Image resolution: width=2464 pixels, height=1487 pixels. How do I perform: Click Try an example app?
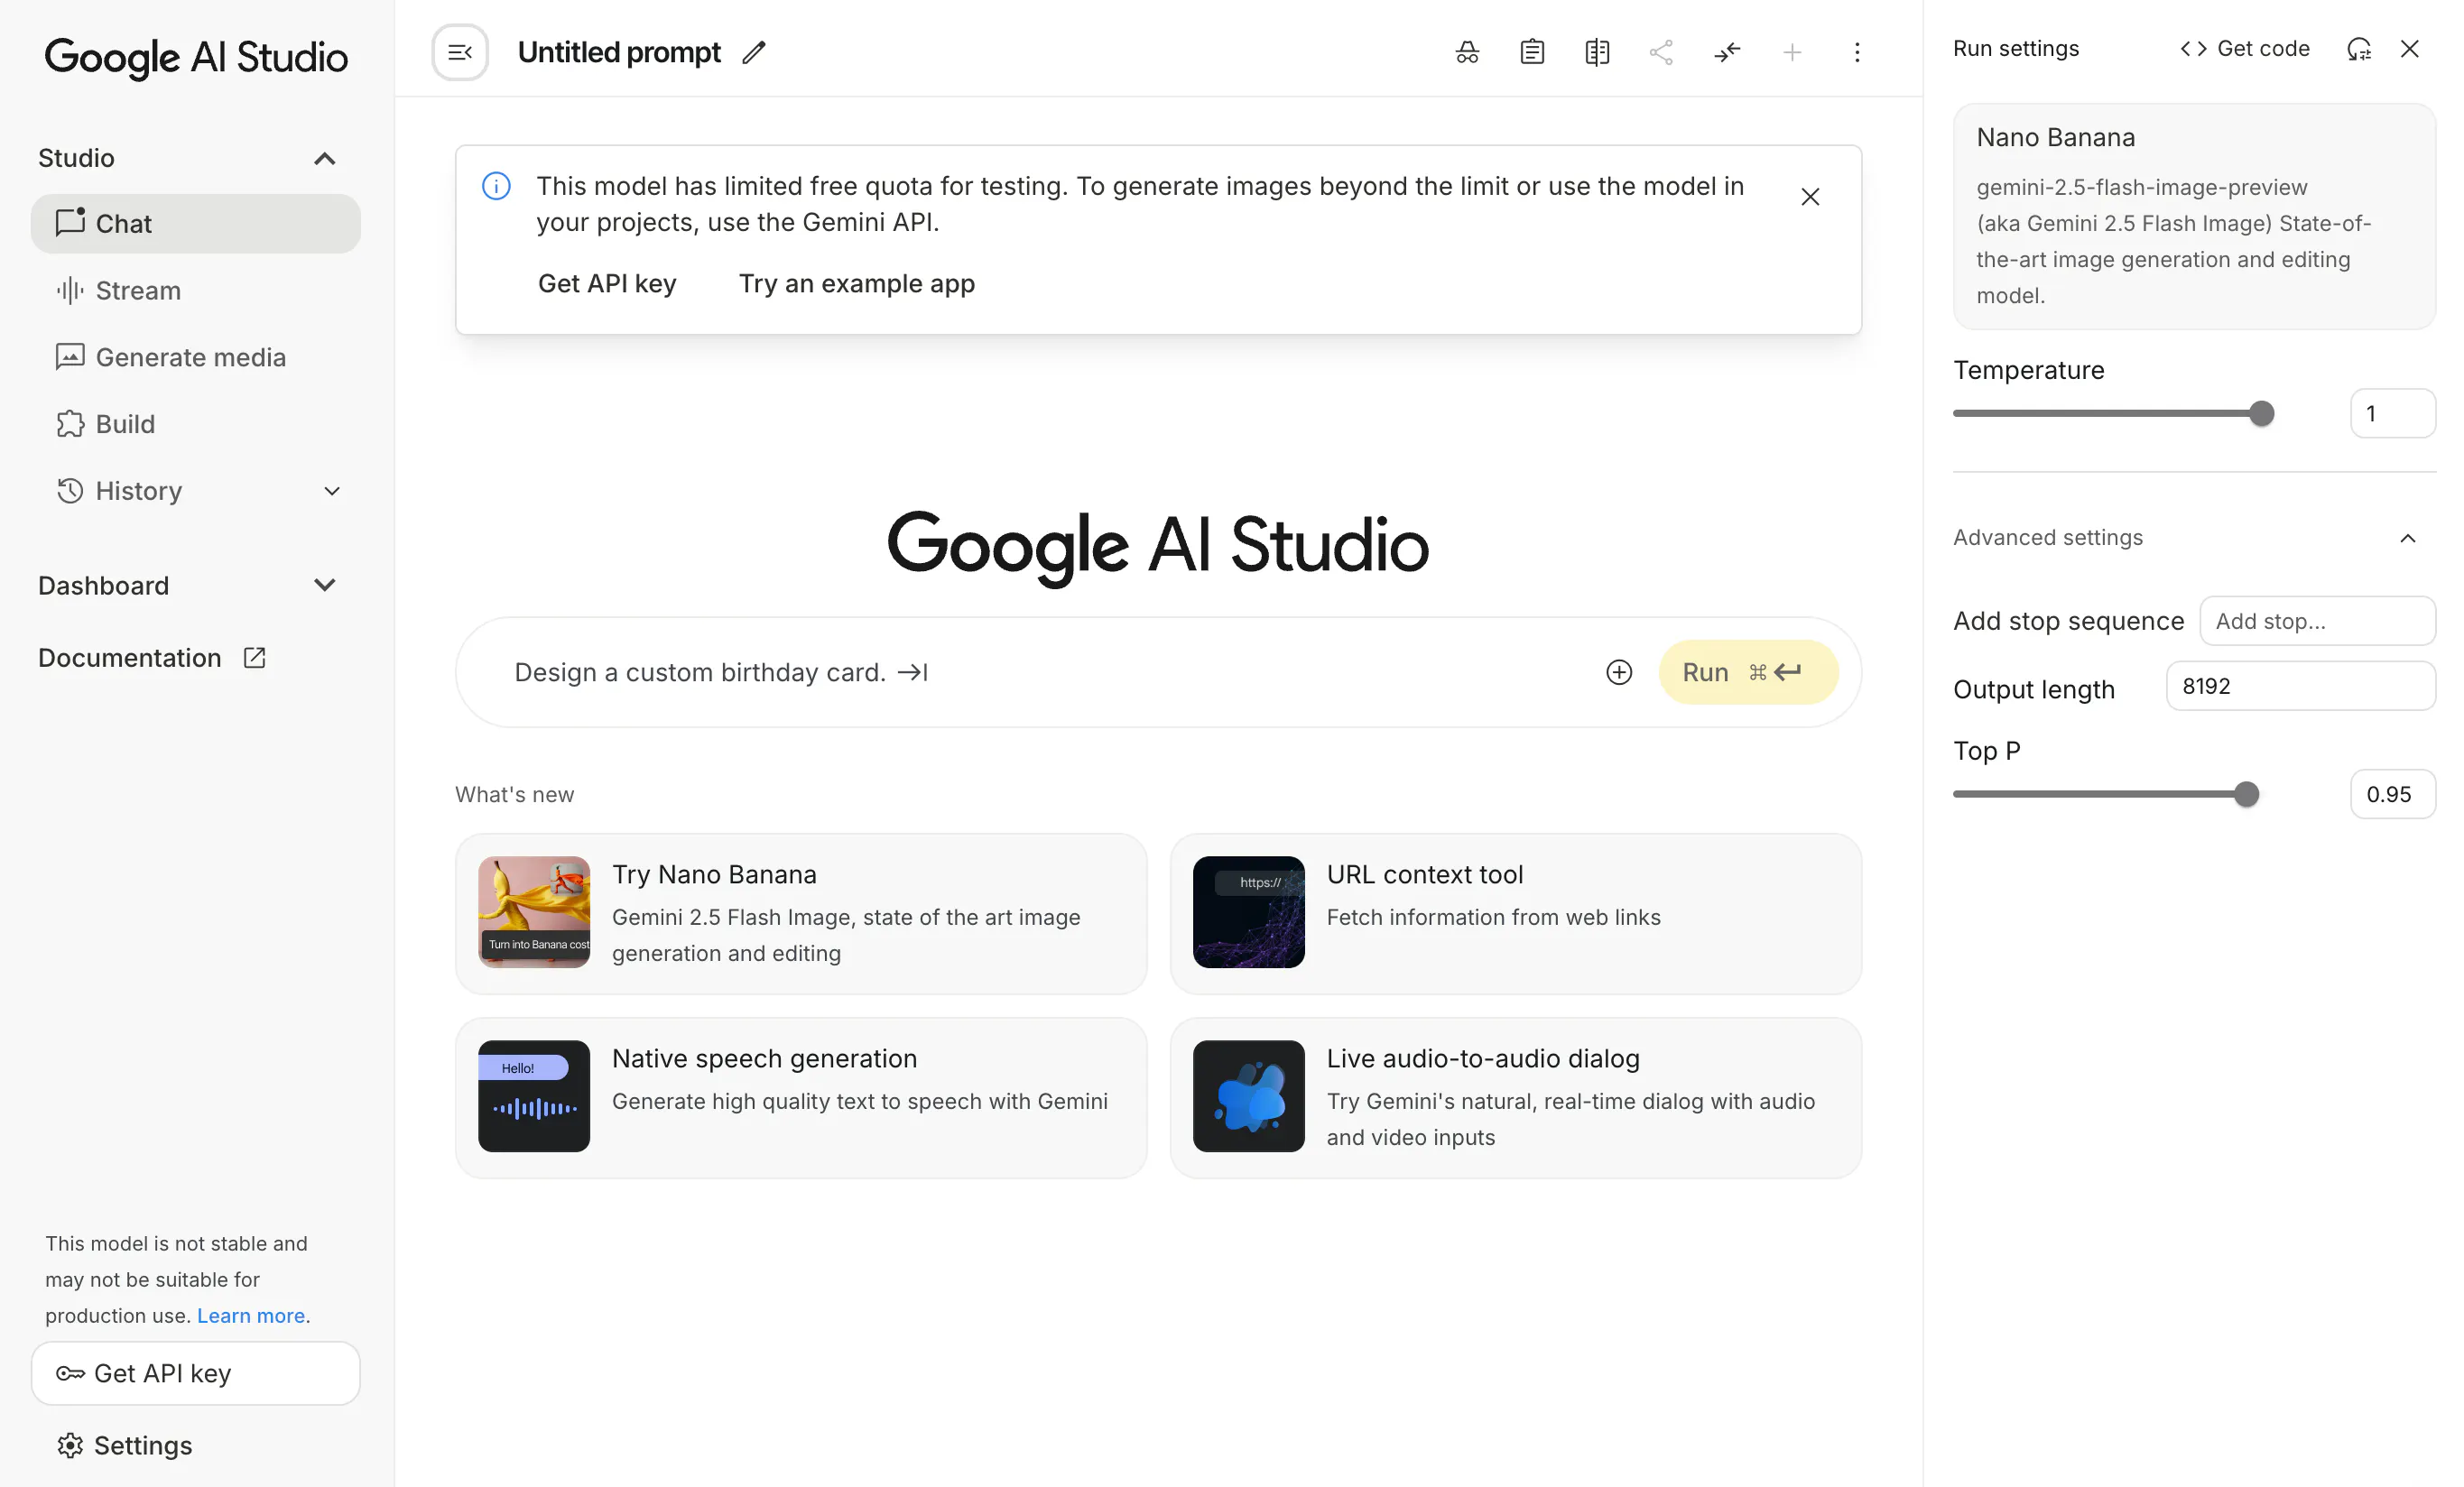(857, 284)
